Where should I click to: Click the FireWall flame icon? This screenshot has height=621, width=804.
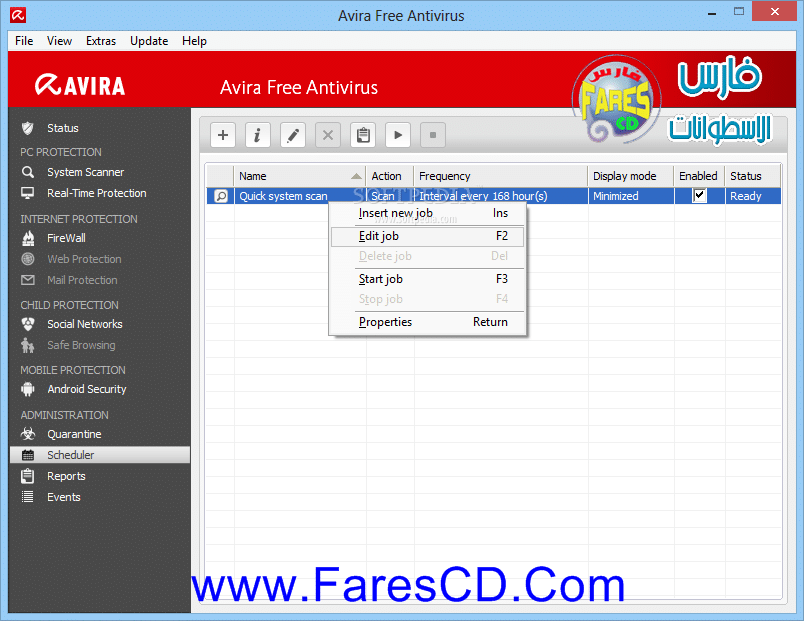(x=28, y=238)
